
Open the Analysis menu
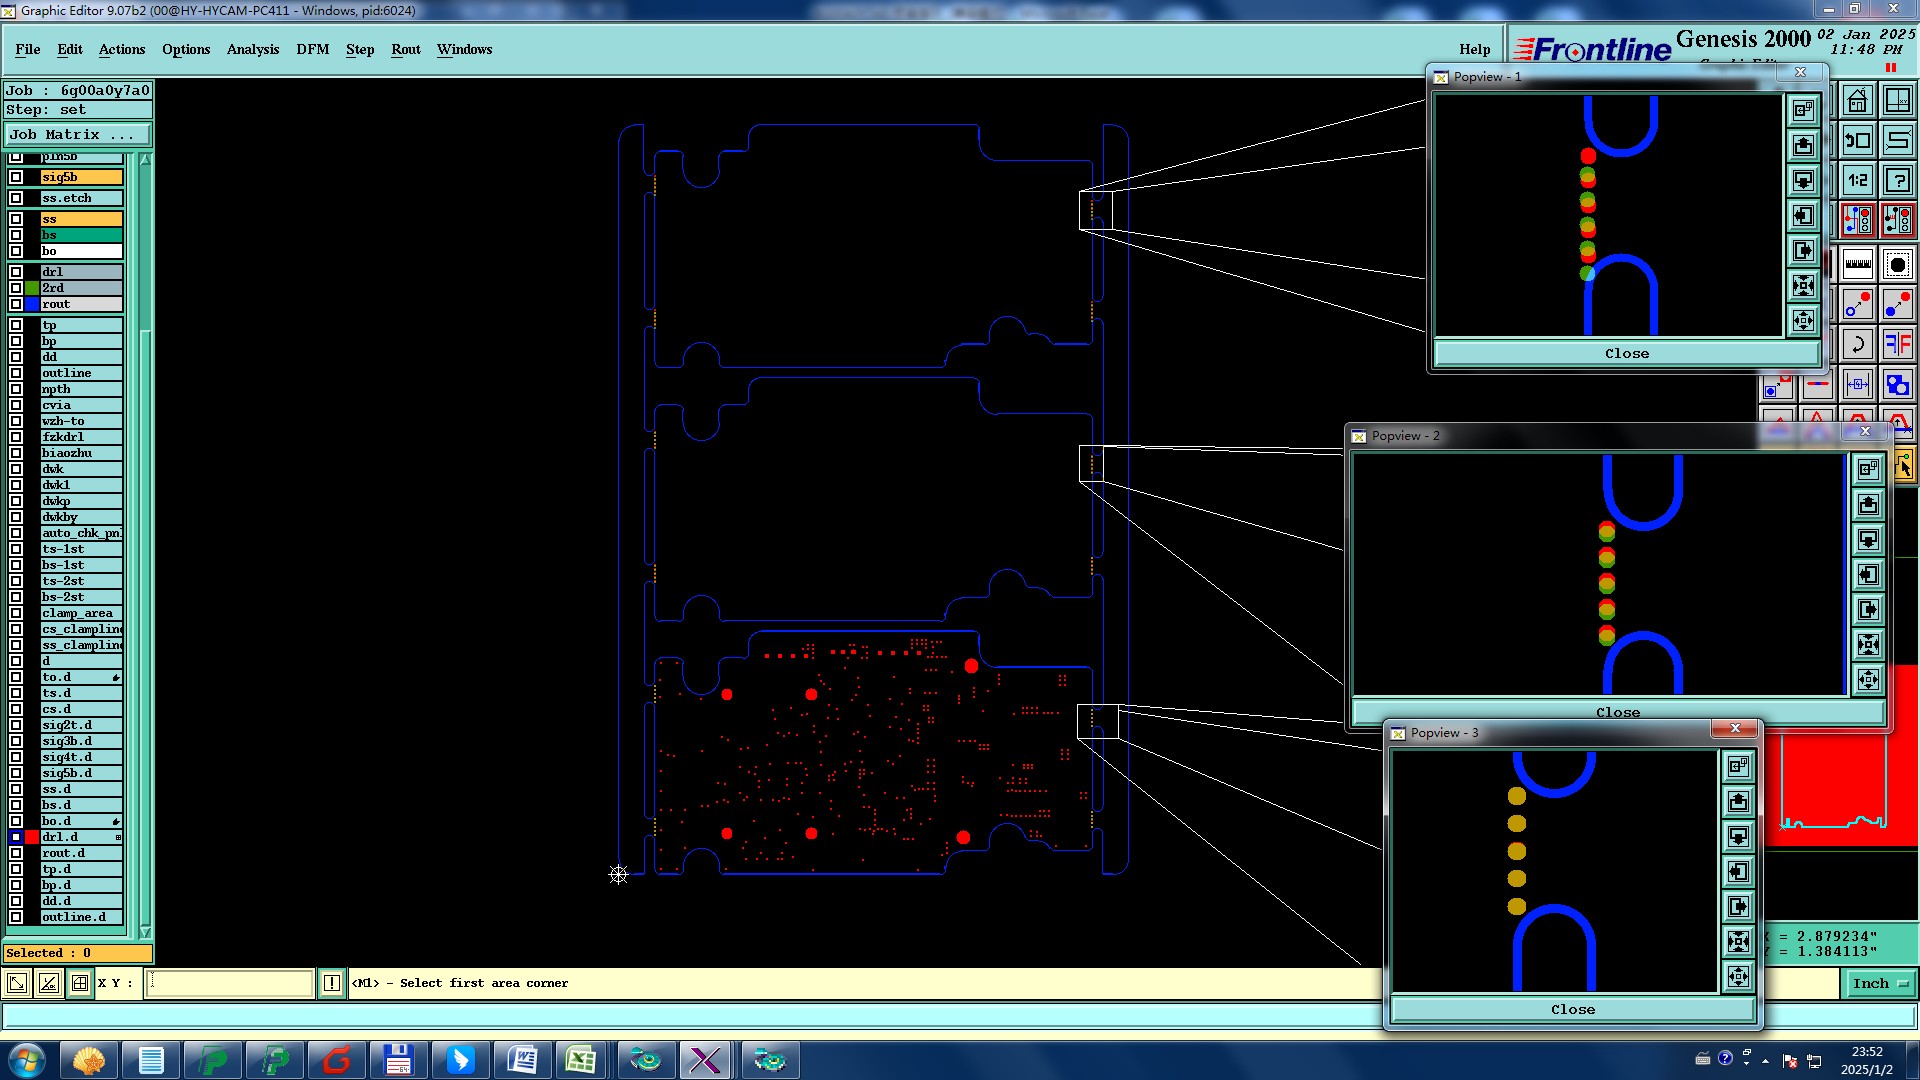tap(252, 49)
